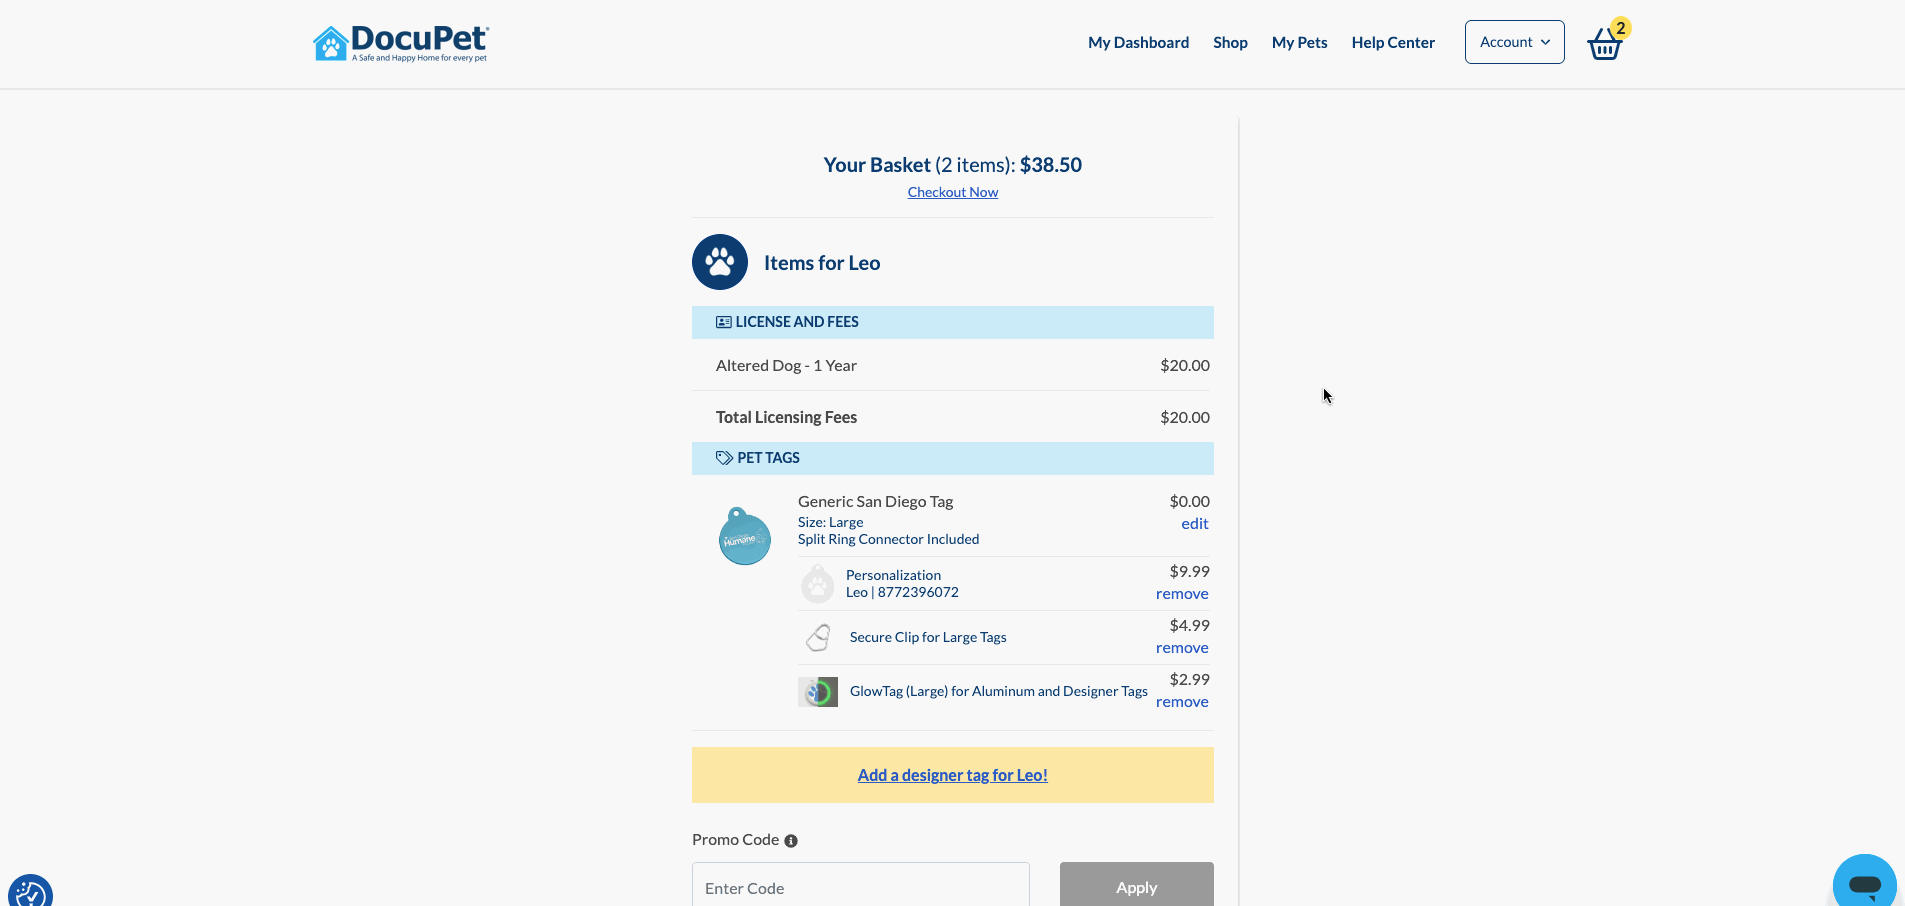The width and height of the screenshot is (1905, 906).
Task: Click the $0.00 Generic Tag price
Action: coord(1190,502)
